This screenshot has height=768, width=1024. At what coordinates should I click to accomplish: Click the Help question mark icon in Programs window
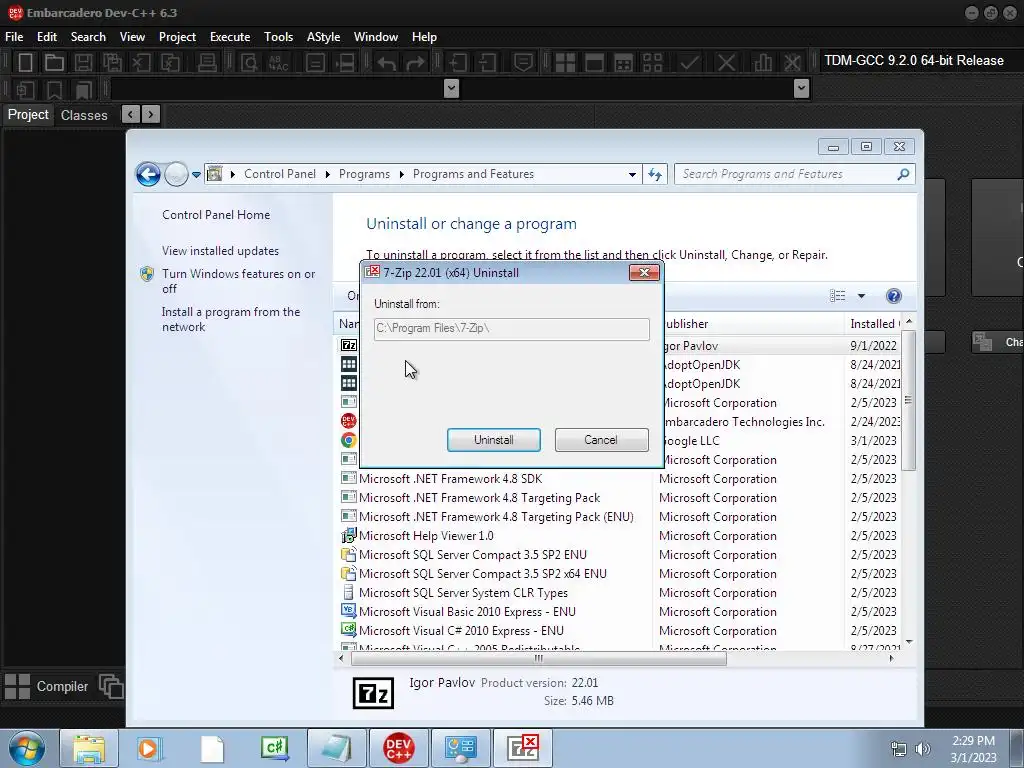coord(893,296)
